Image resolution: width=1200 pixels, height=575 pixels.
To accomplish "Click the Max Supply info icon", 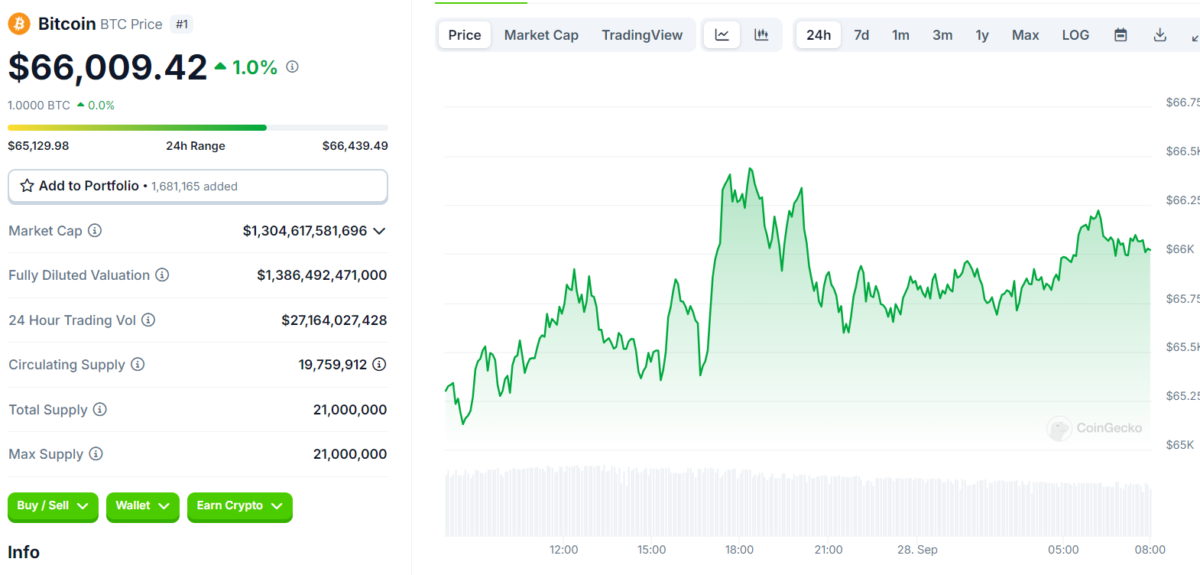I will tap(96, 454).
